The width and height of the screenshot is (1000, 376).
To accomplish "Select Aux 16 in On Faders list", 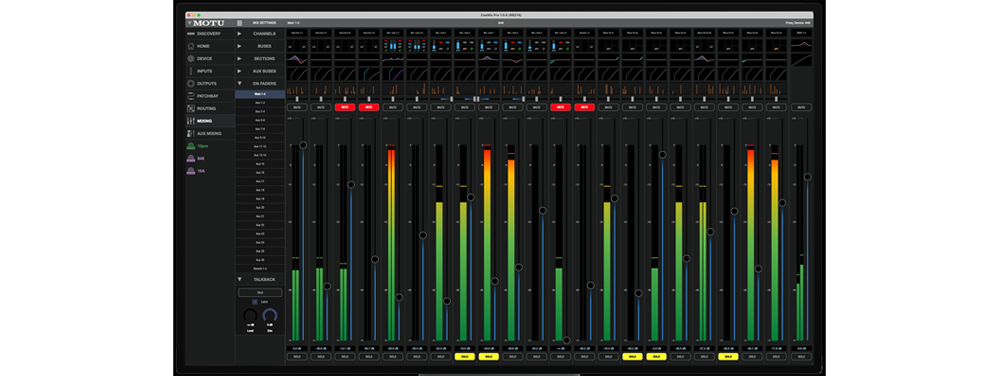I will [260, 173].
